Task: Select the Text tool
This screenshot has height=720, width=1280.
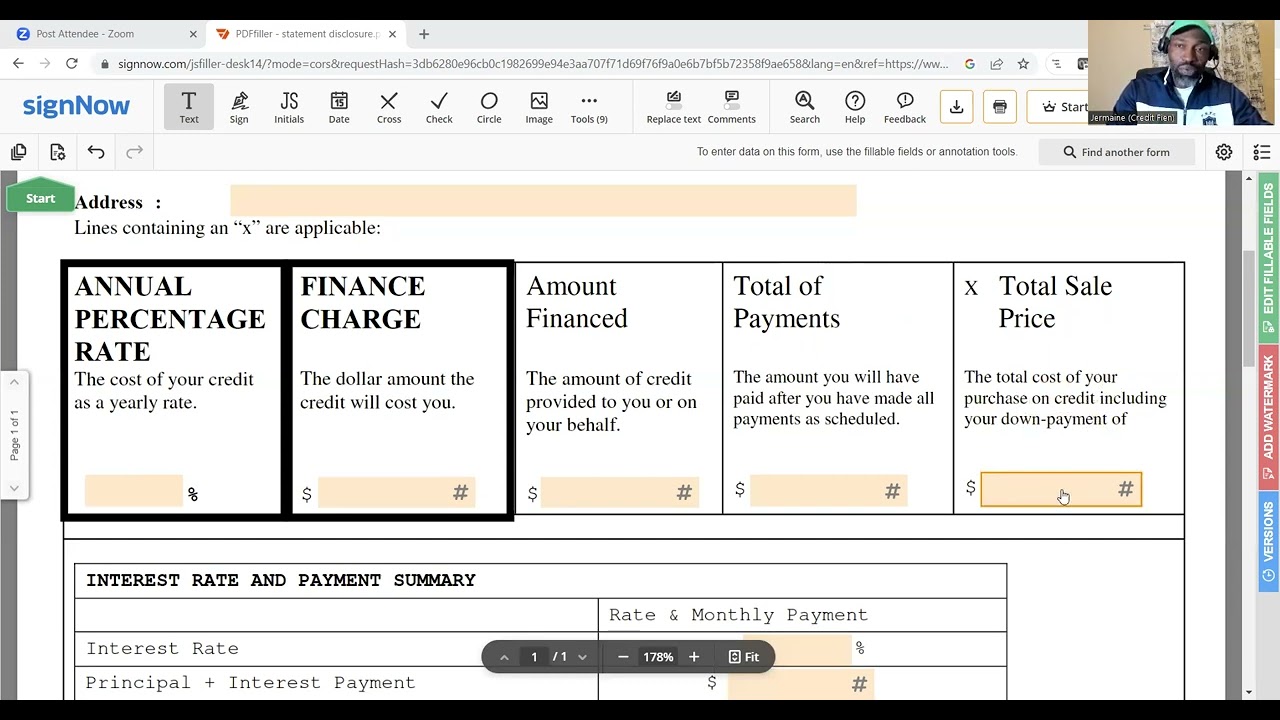Action: [189, 107]
